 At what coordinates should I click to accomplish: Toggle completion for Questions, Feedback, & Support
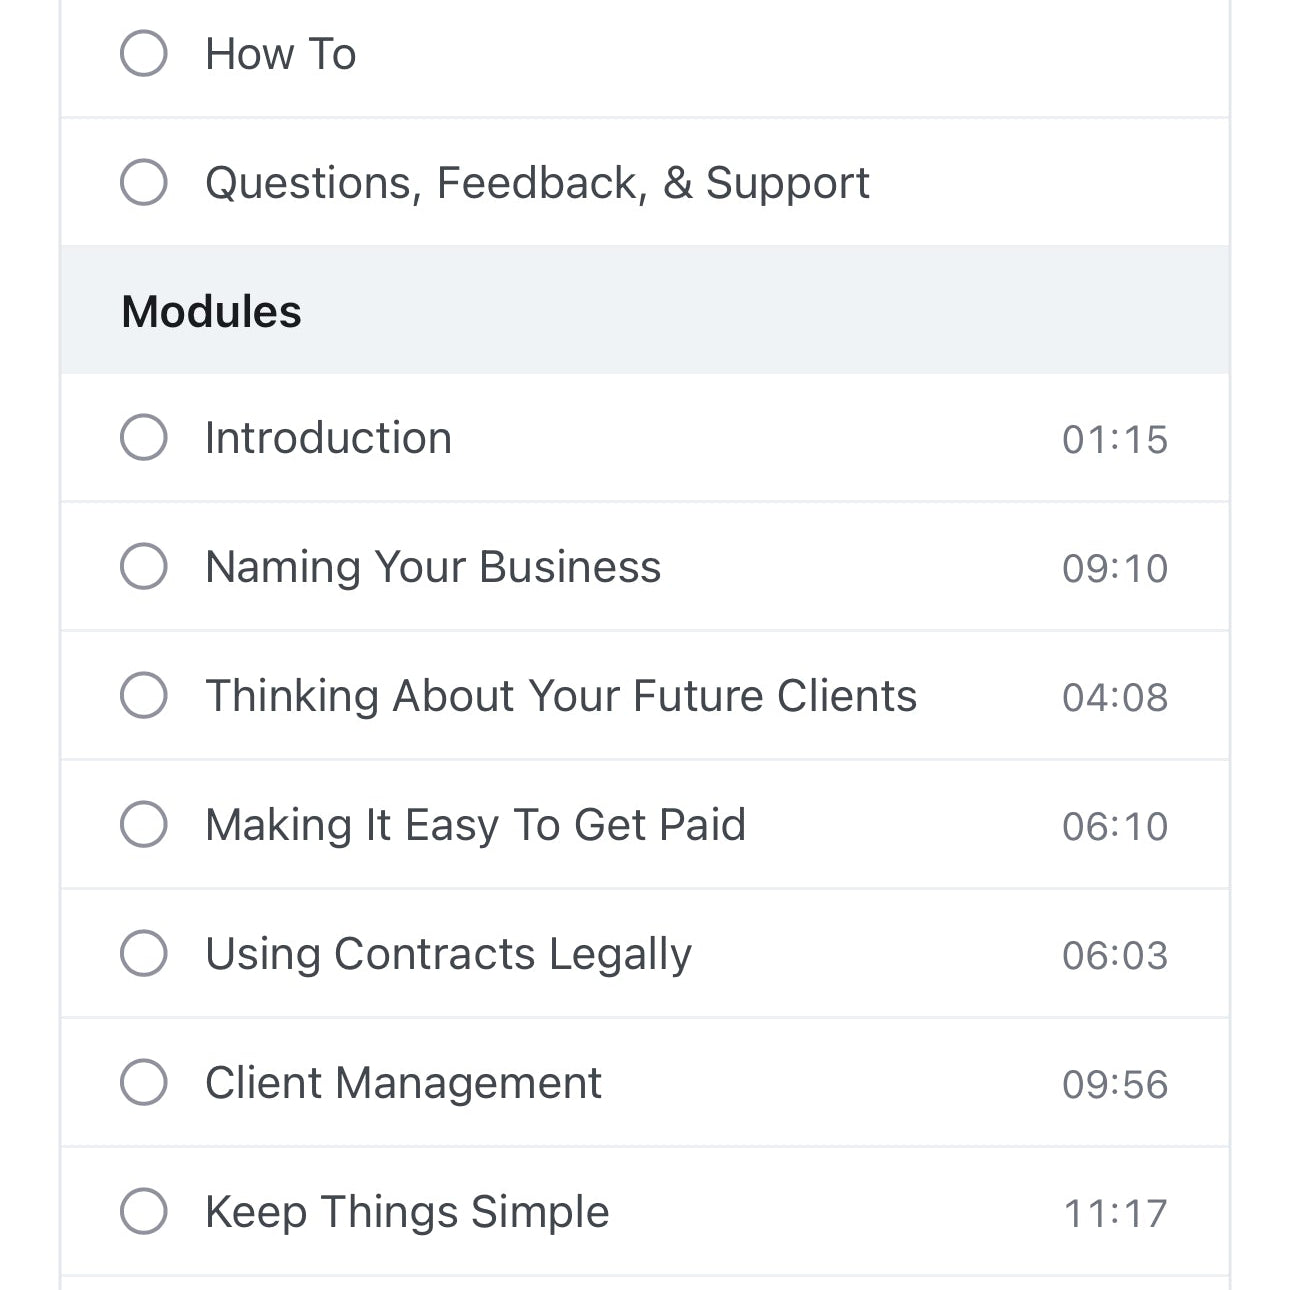pos(143,182)
